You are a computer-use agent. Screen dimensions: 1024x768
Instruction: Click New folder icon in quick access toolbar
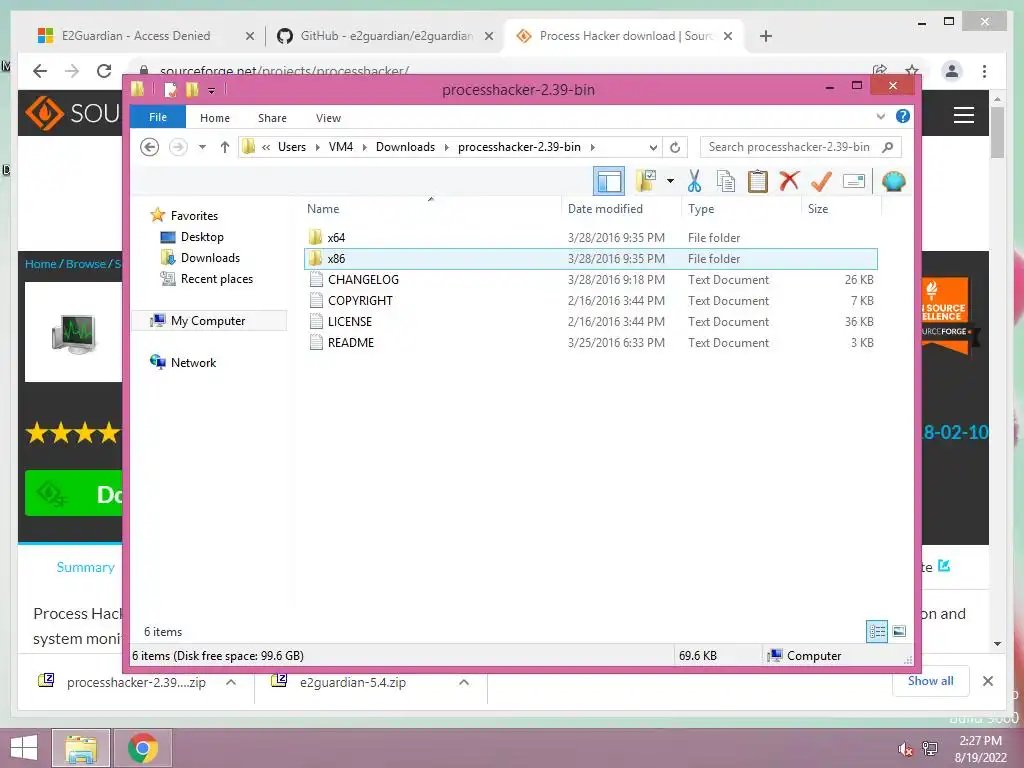pos(191,89)
